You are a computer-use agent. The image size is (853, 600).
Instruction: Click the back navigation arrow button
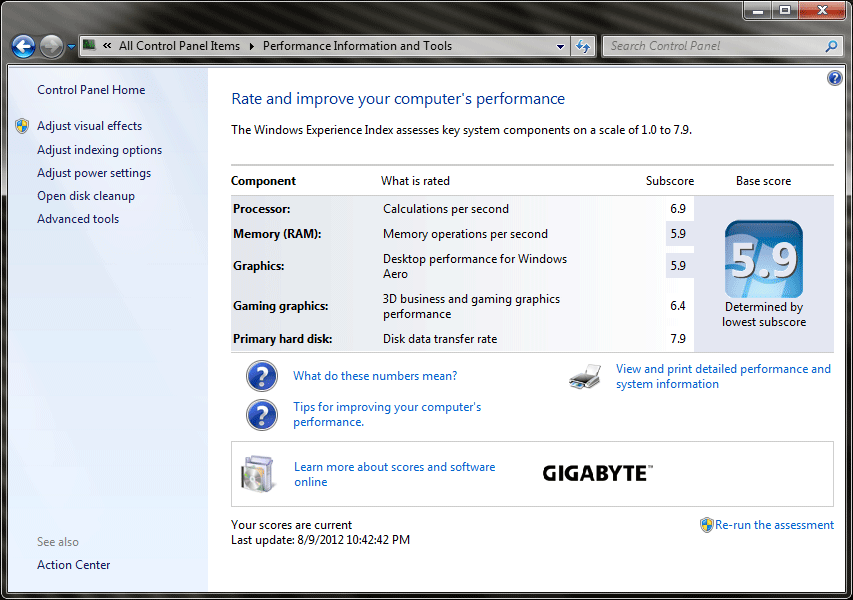pyautogui.click(x=22, y=45)
